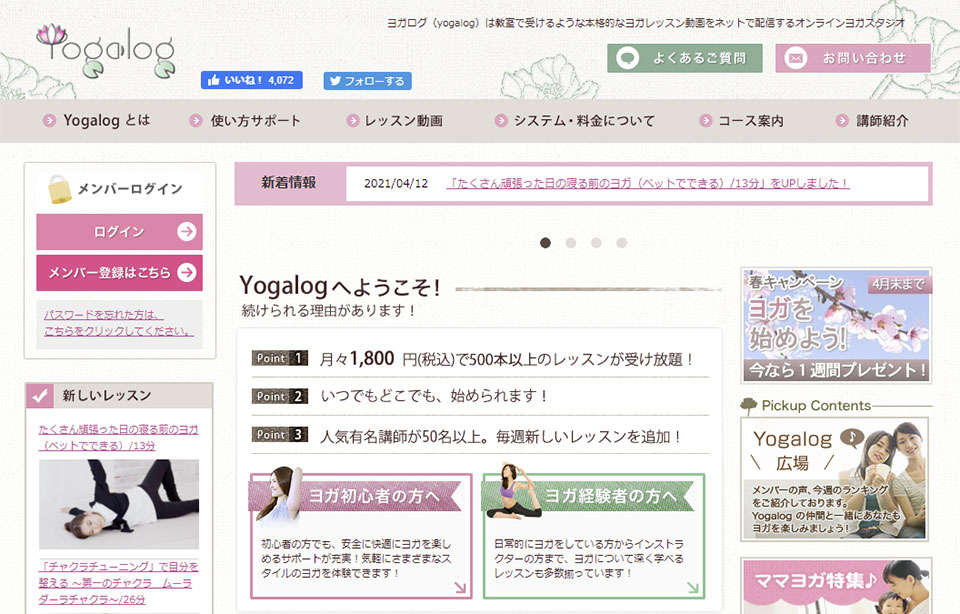Click the arrow icon on the メンバー登録 button
Image resolution: width=960 pixels, height=614 pixels.
click(187, 272)
